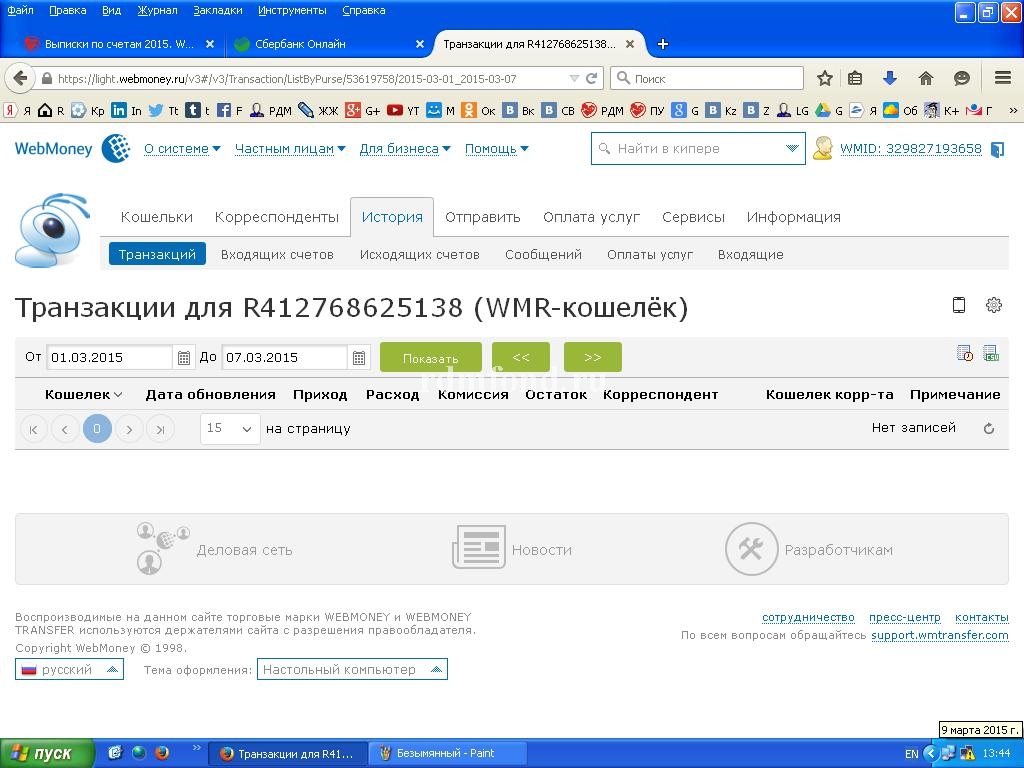Image resolution: width=1024 pixels, height=768 pixels.
Task: Open the Отправить tab
Action: point(483,217)
